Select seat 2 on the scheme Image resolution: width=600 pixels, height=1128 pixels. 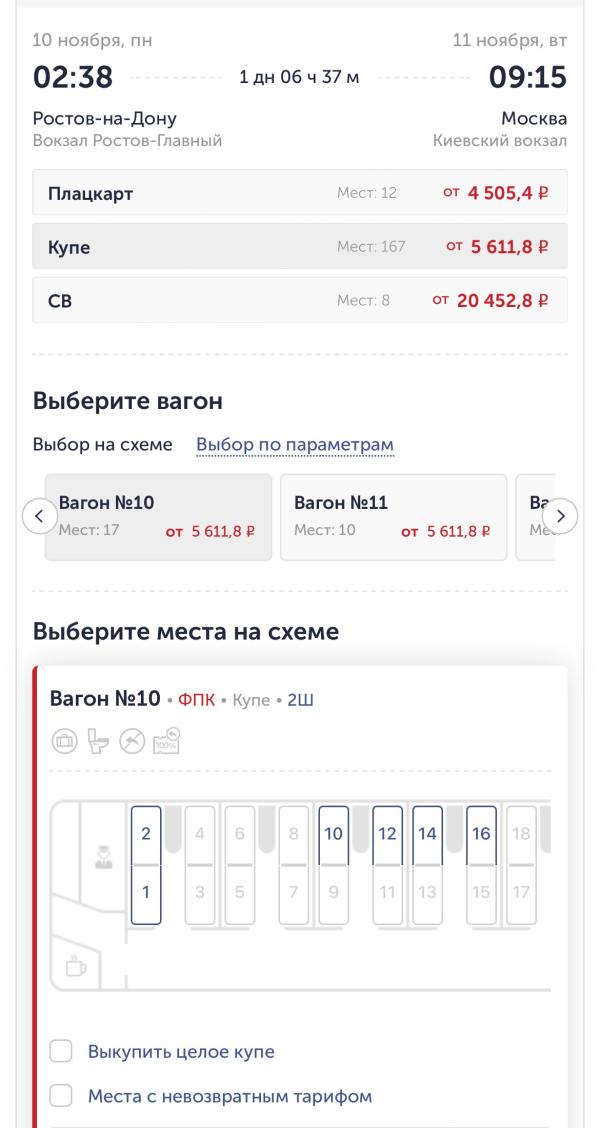(x=146, y=834)
